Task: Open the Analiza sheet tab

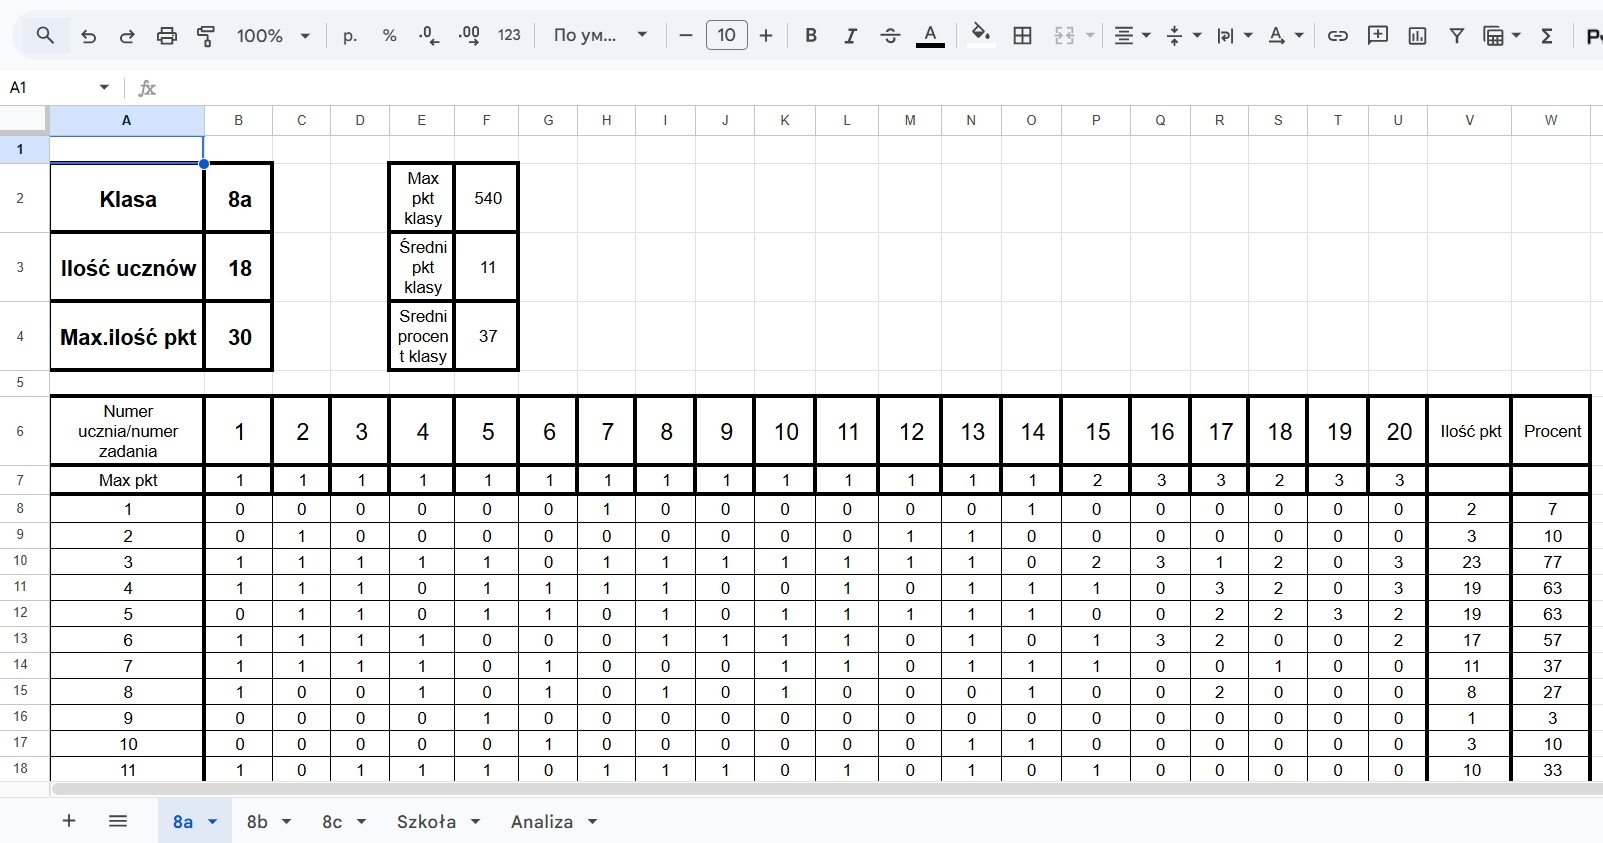Action: [542, 821]
